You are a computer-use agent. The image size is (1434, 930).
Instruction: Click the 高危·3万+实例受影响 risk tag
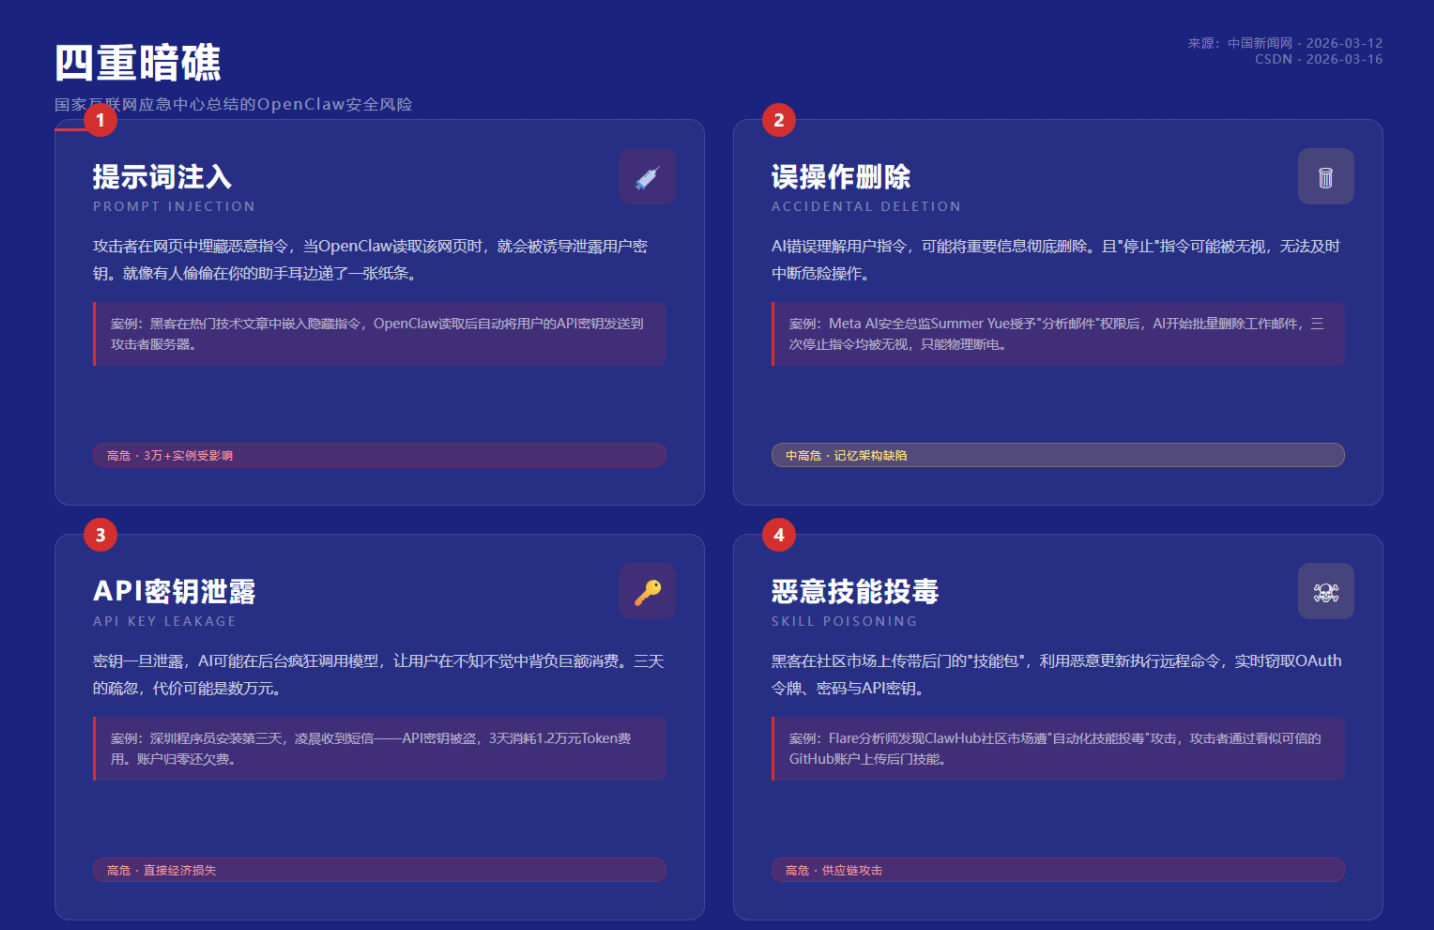(x=379, y=455)
